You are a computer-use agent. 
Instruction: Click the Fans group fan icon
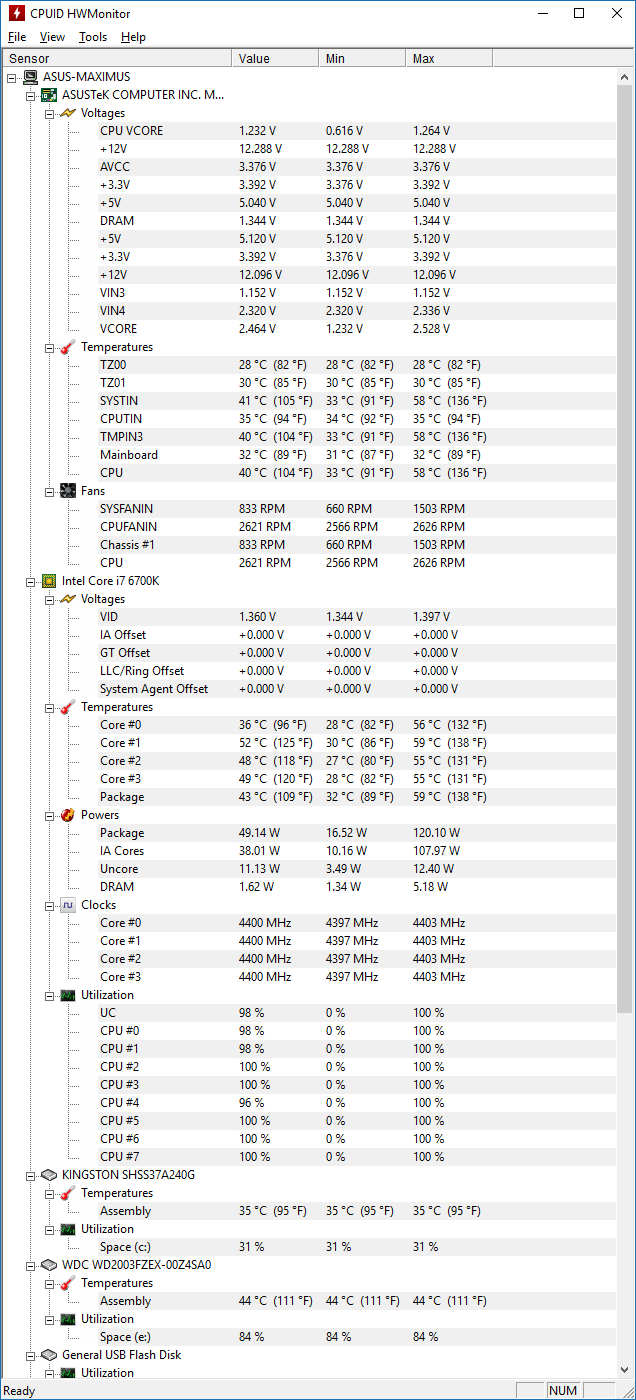pos(67,491)
